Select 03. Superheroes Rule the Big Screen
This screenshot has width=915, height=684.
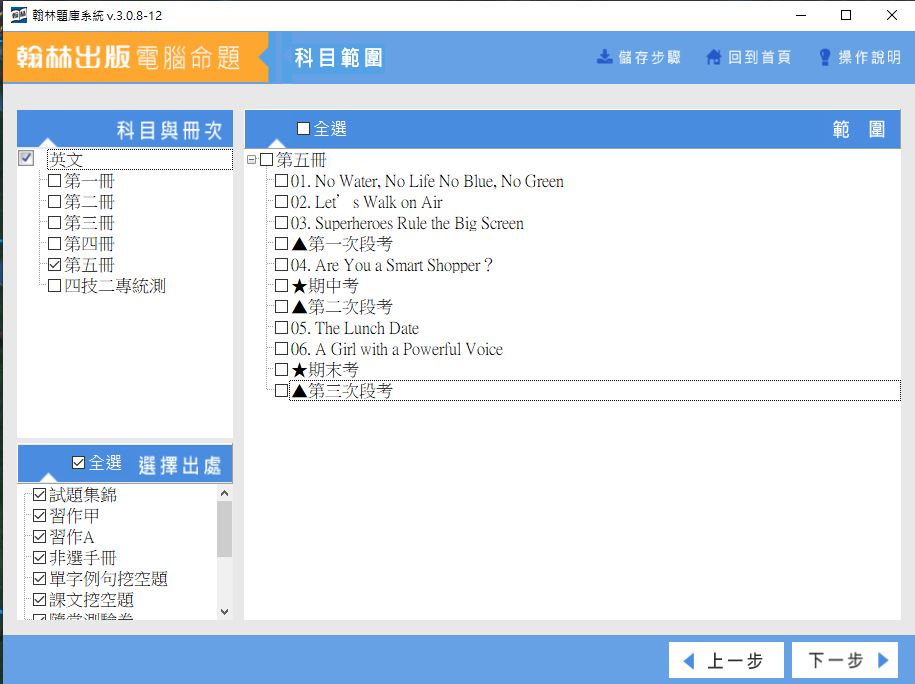[x=407, y=223]
